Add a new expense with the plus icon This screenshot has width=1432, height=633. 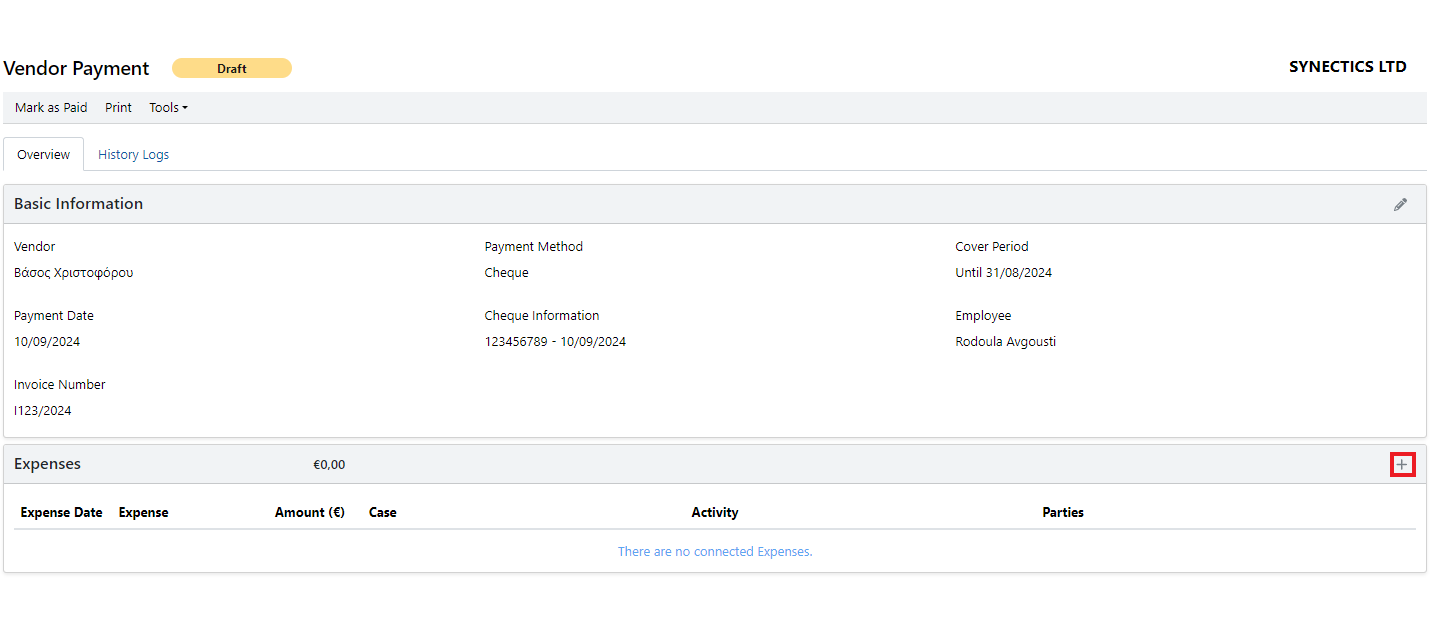coord(1402,464)
